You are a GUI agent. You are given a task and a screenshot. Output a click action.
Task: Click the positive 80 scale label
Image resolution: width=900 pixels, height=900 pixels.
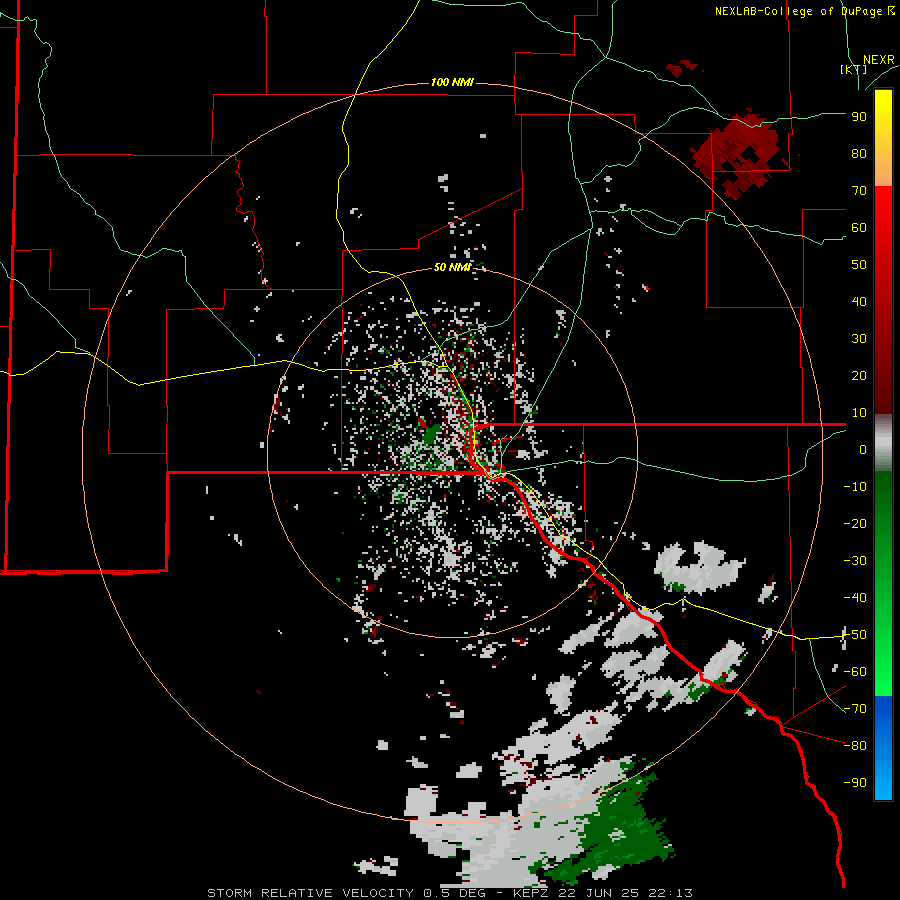pos(859,154)
